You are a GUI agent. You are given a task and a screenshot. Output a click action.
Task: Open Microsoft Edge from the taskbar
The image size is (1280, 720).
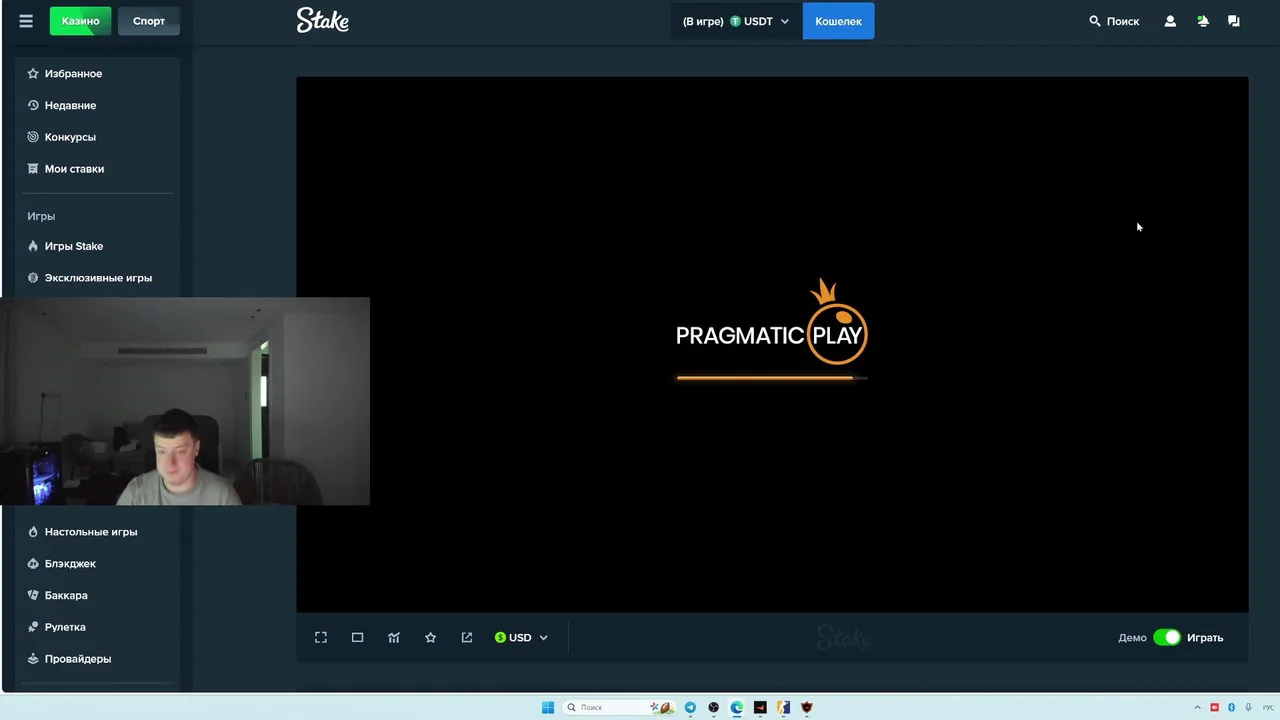click(737, 707)
